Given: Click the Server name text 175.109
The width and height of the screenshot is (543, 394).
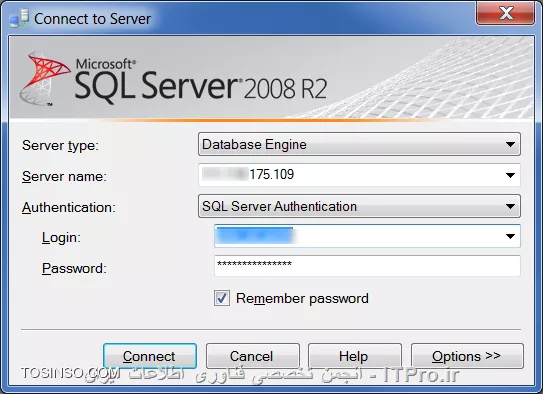Looking at the screenshot, I should (272, 174).
